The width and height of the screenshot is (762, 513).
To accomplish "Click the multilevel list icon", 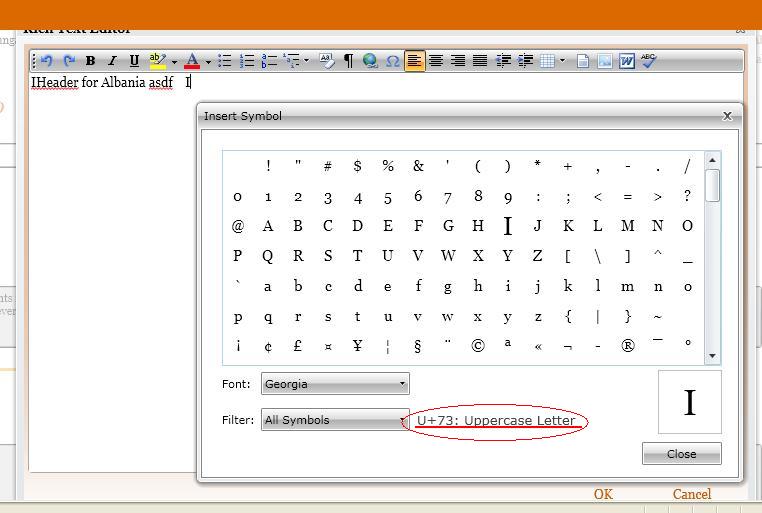I will (292, 61).
